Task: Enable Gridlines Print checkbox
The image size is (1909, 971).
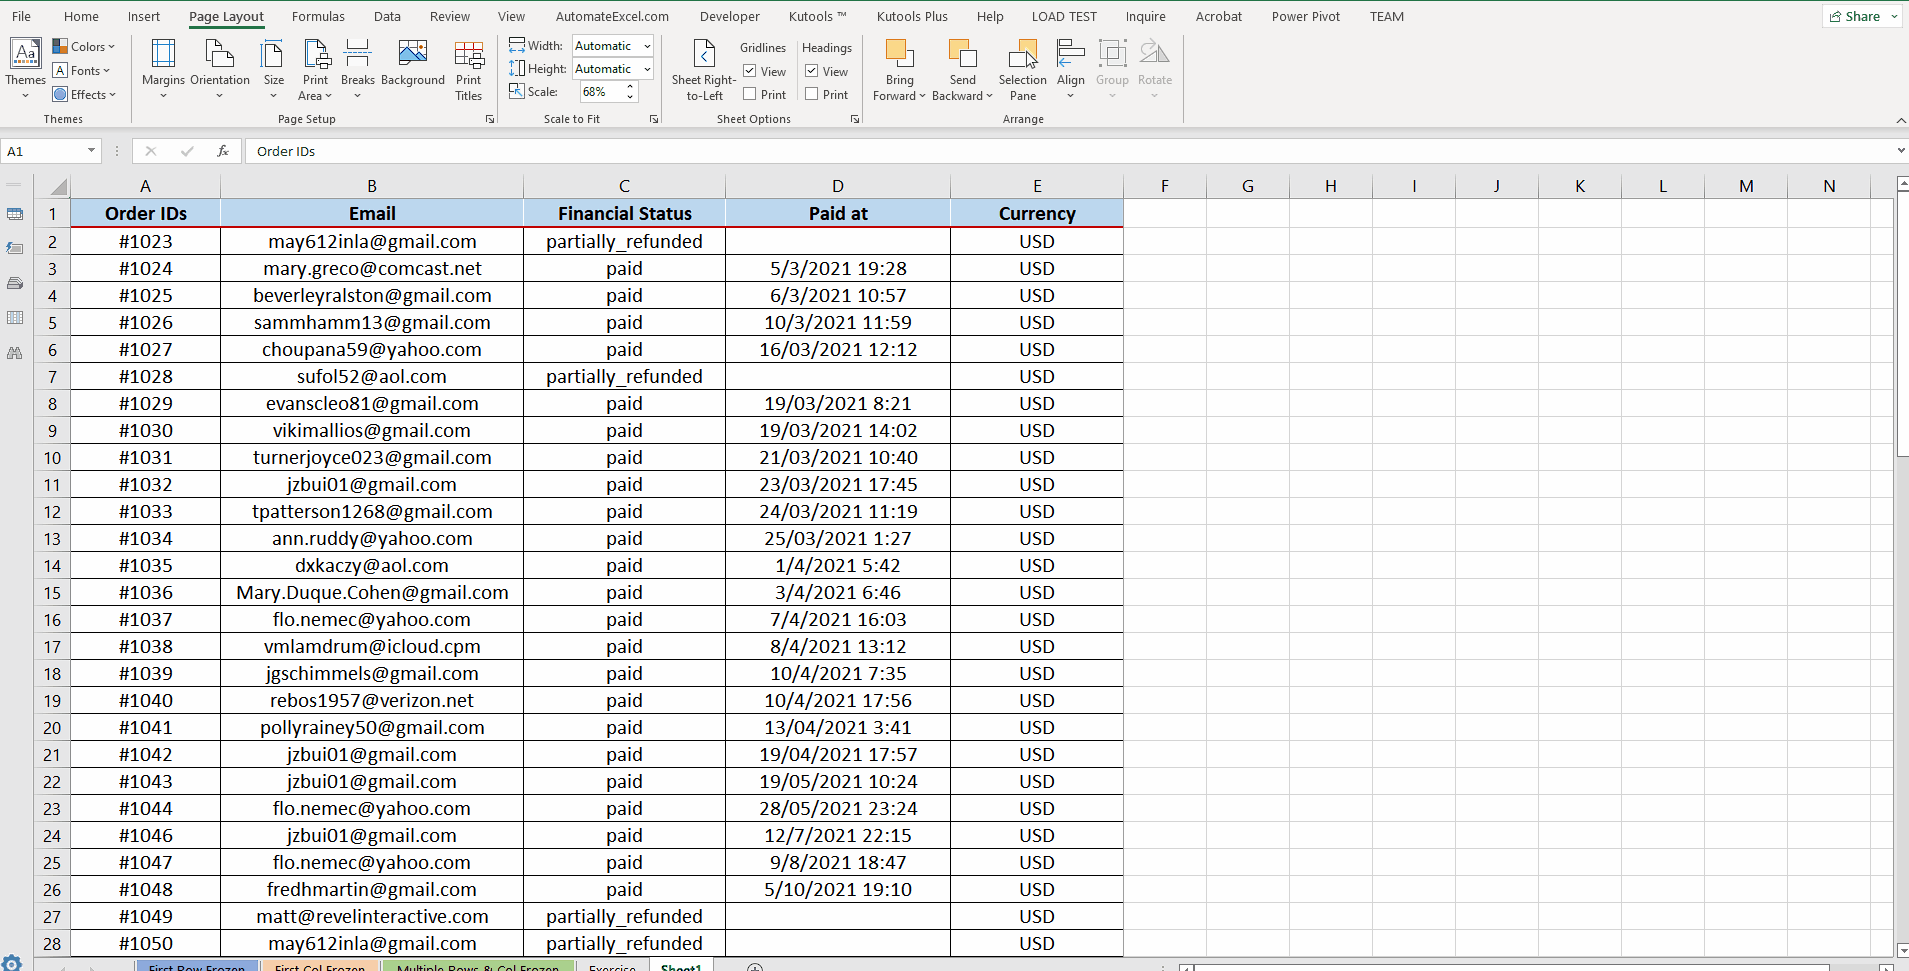Action: click(750, 95)
